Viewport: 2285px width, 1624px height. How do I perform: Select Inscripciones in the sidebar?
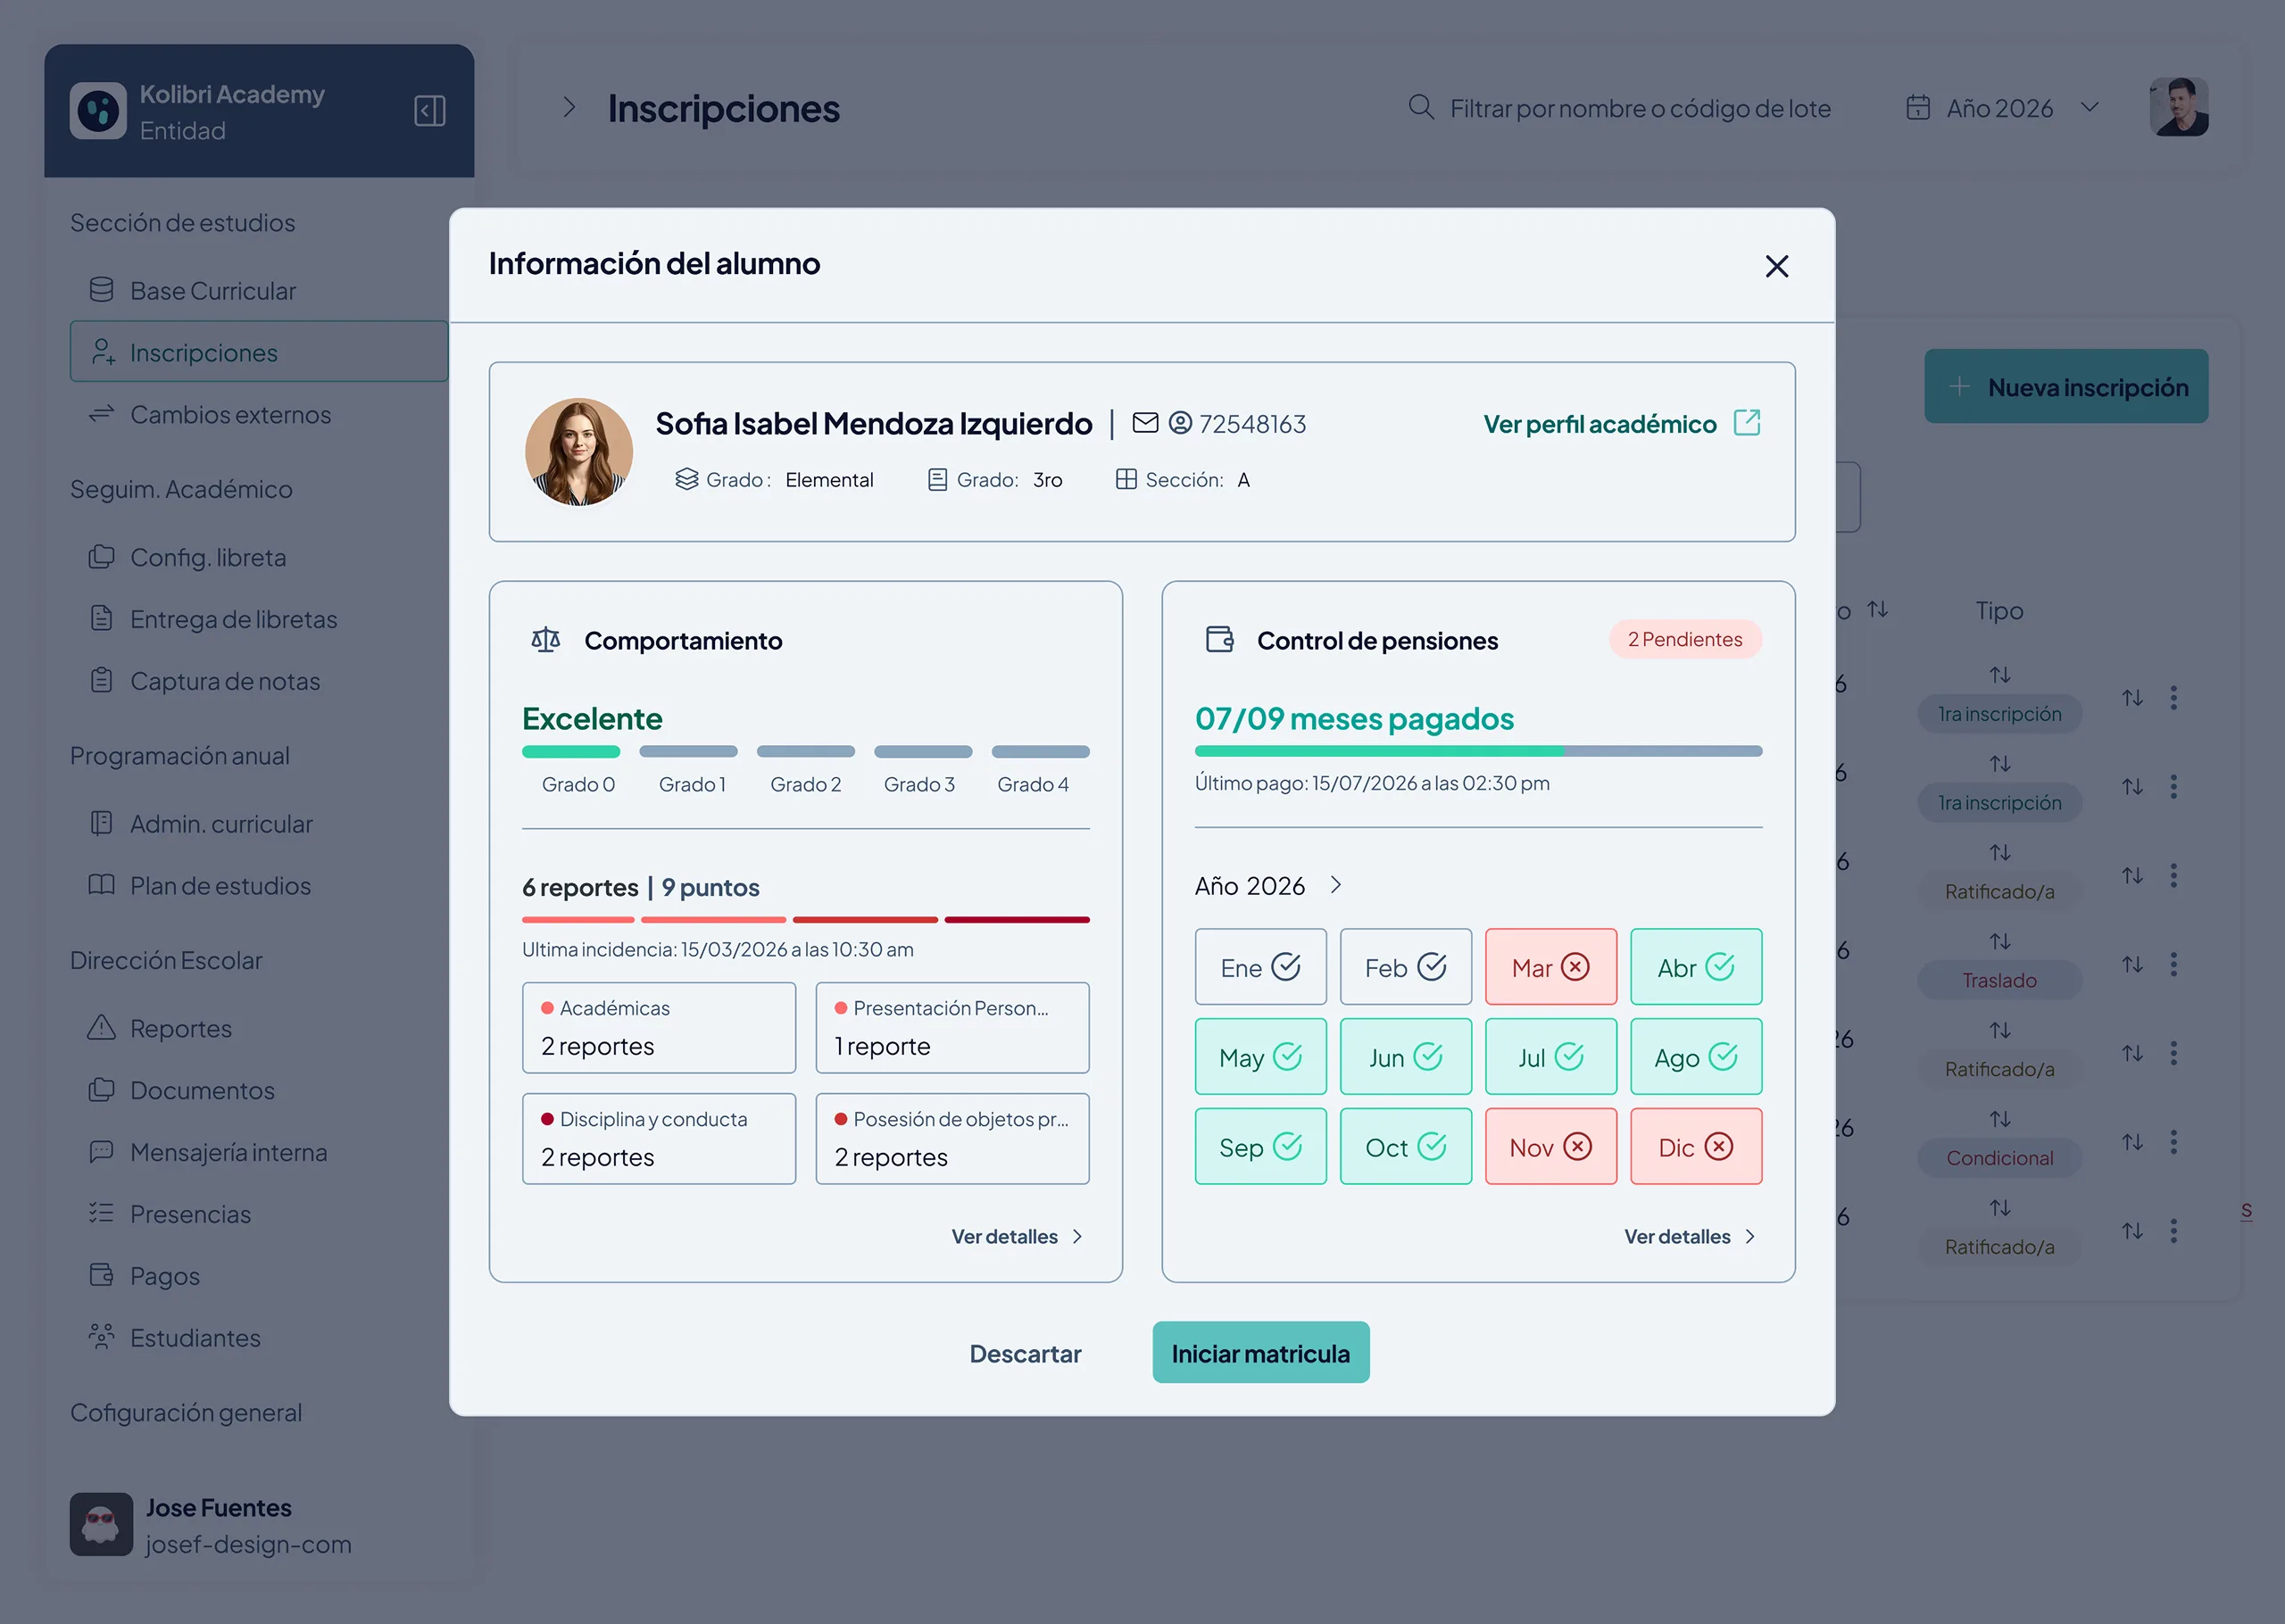tap(259, 352)
